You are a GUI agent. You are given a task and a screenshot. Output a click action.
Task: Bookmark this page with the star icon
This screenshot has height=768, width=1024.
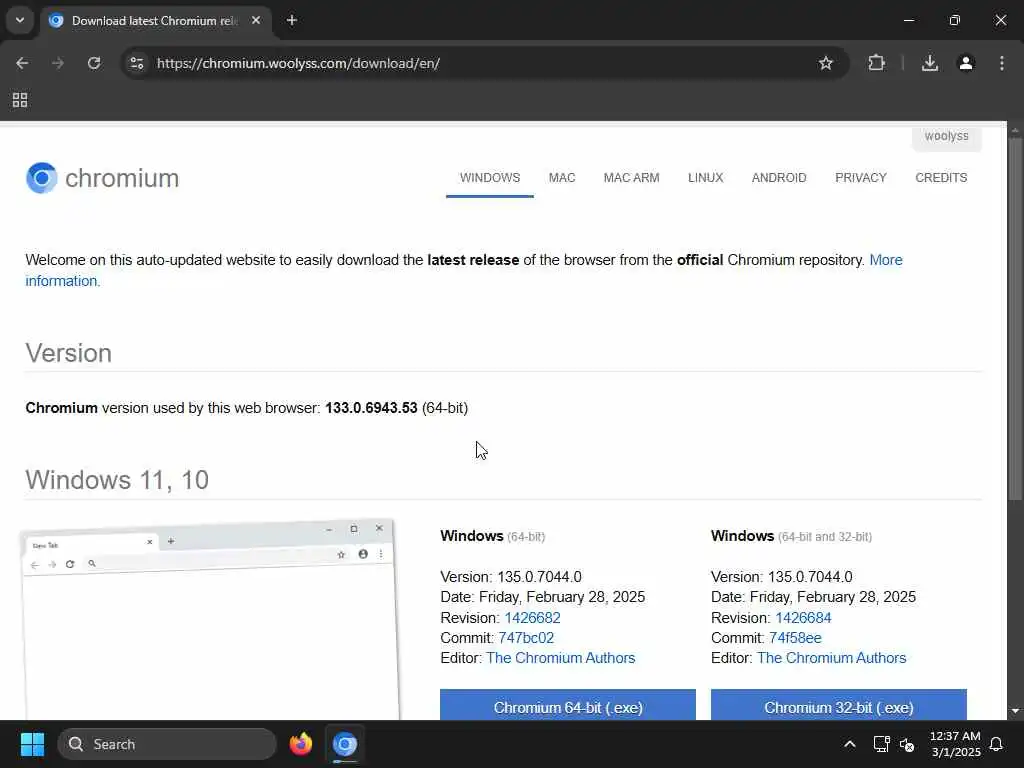pyautogui.click(x=825, y=63)
